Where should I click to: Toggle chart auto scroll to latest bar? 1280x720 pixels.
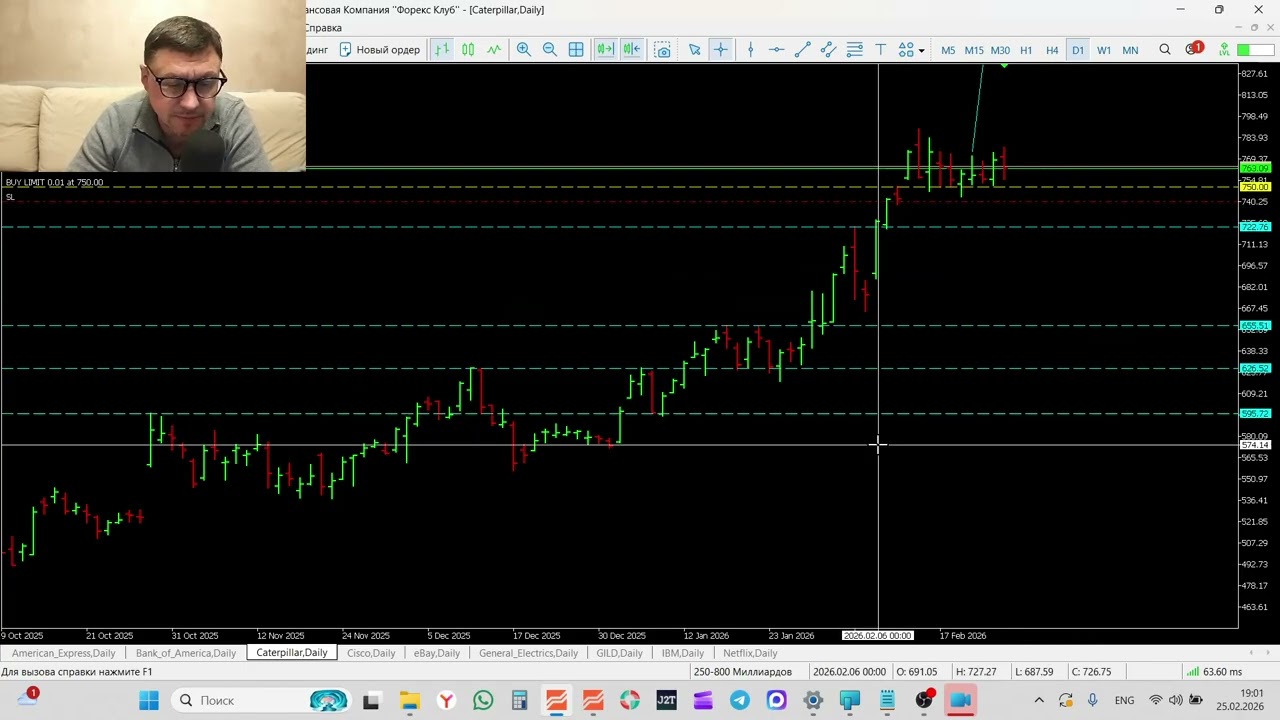(605, 50)
